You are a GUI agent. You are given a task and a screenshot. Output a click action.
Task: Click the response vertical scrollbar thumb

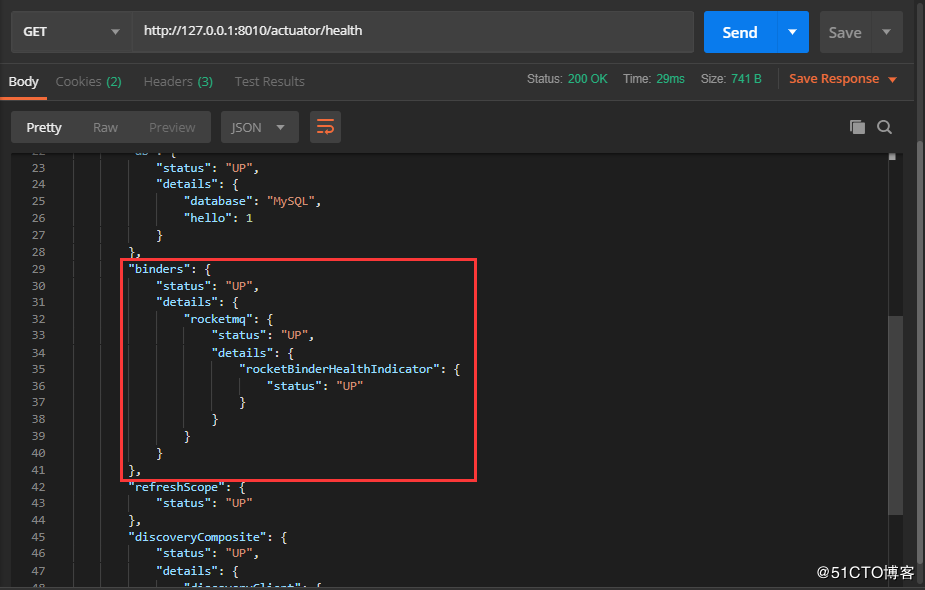point(896,415)
